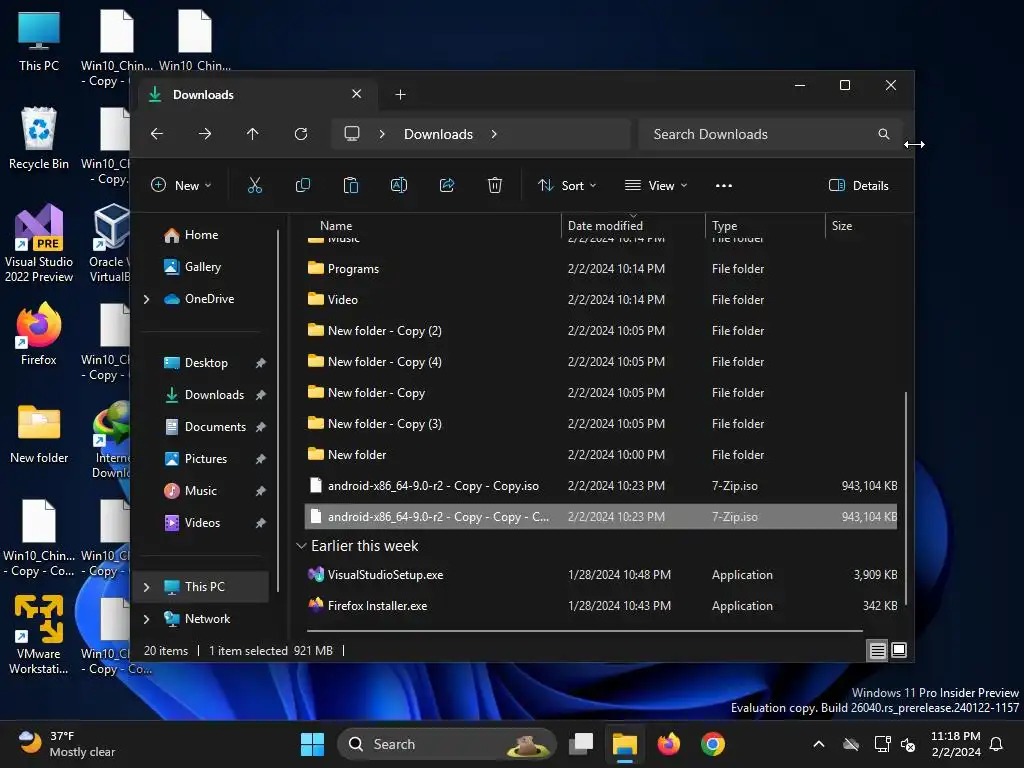
Task: Select Firefox desktop shortcut
Action: (x=39, y=334)
